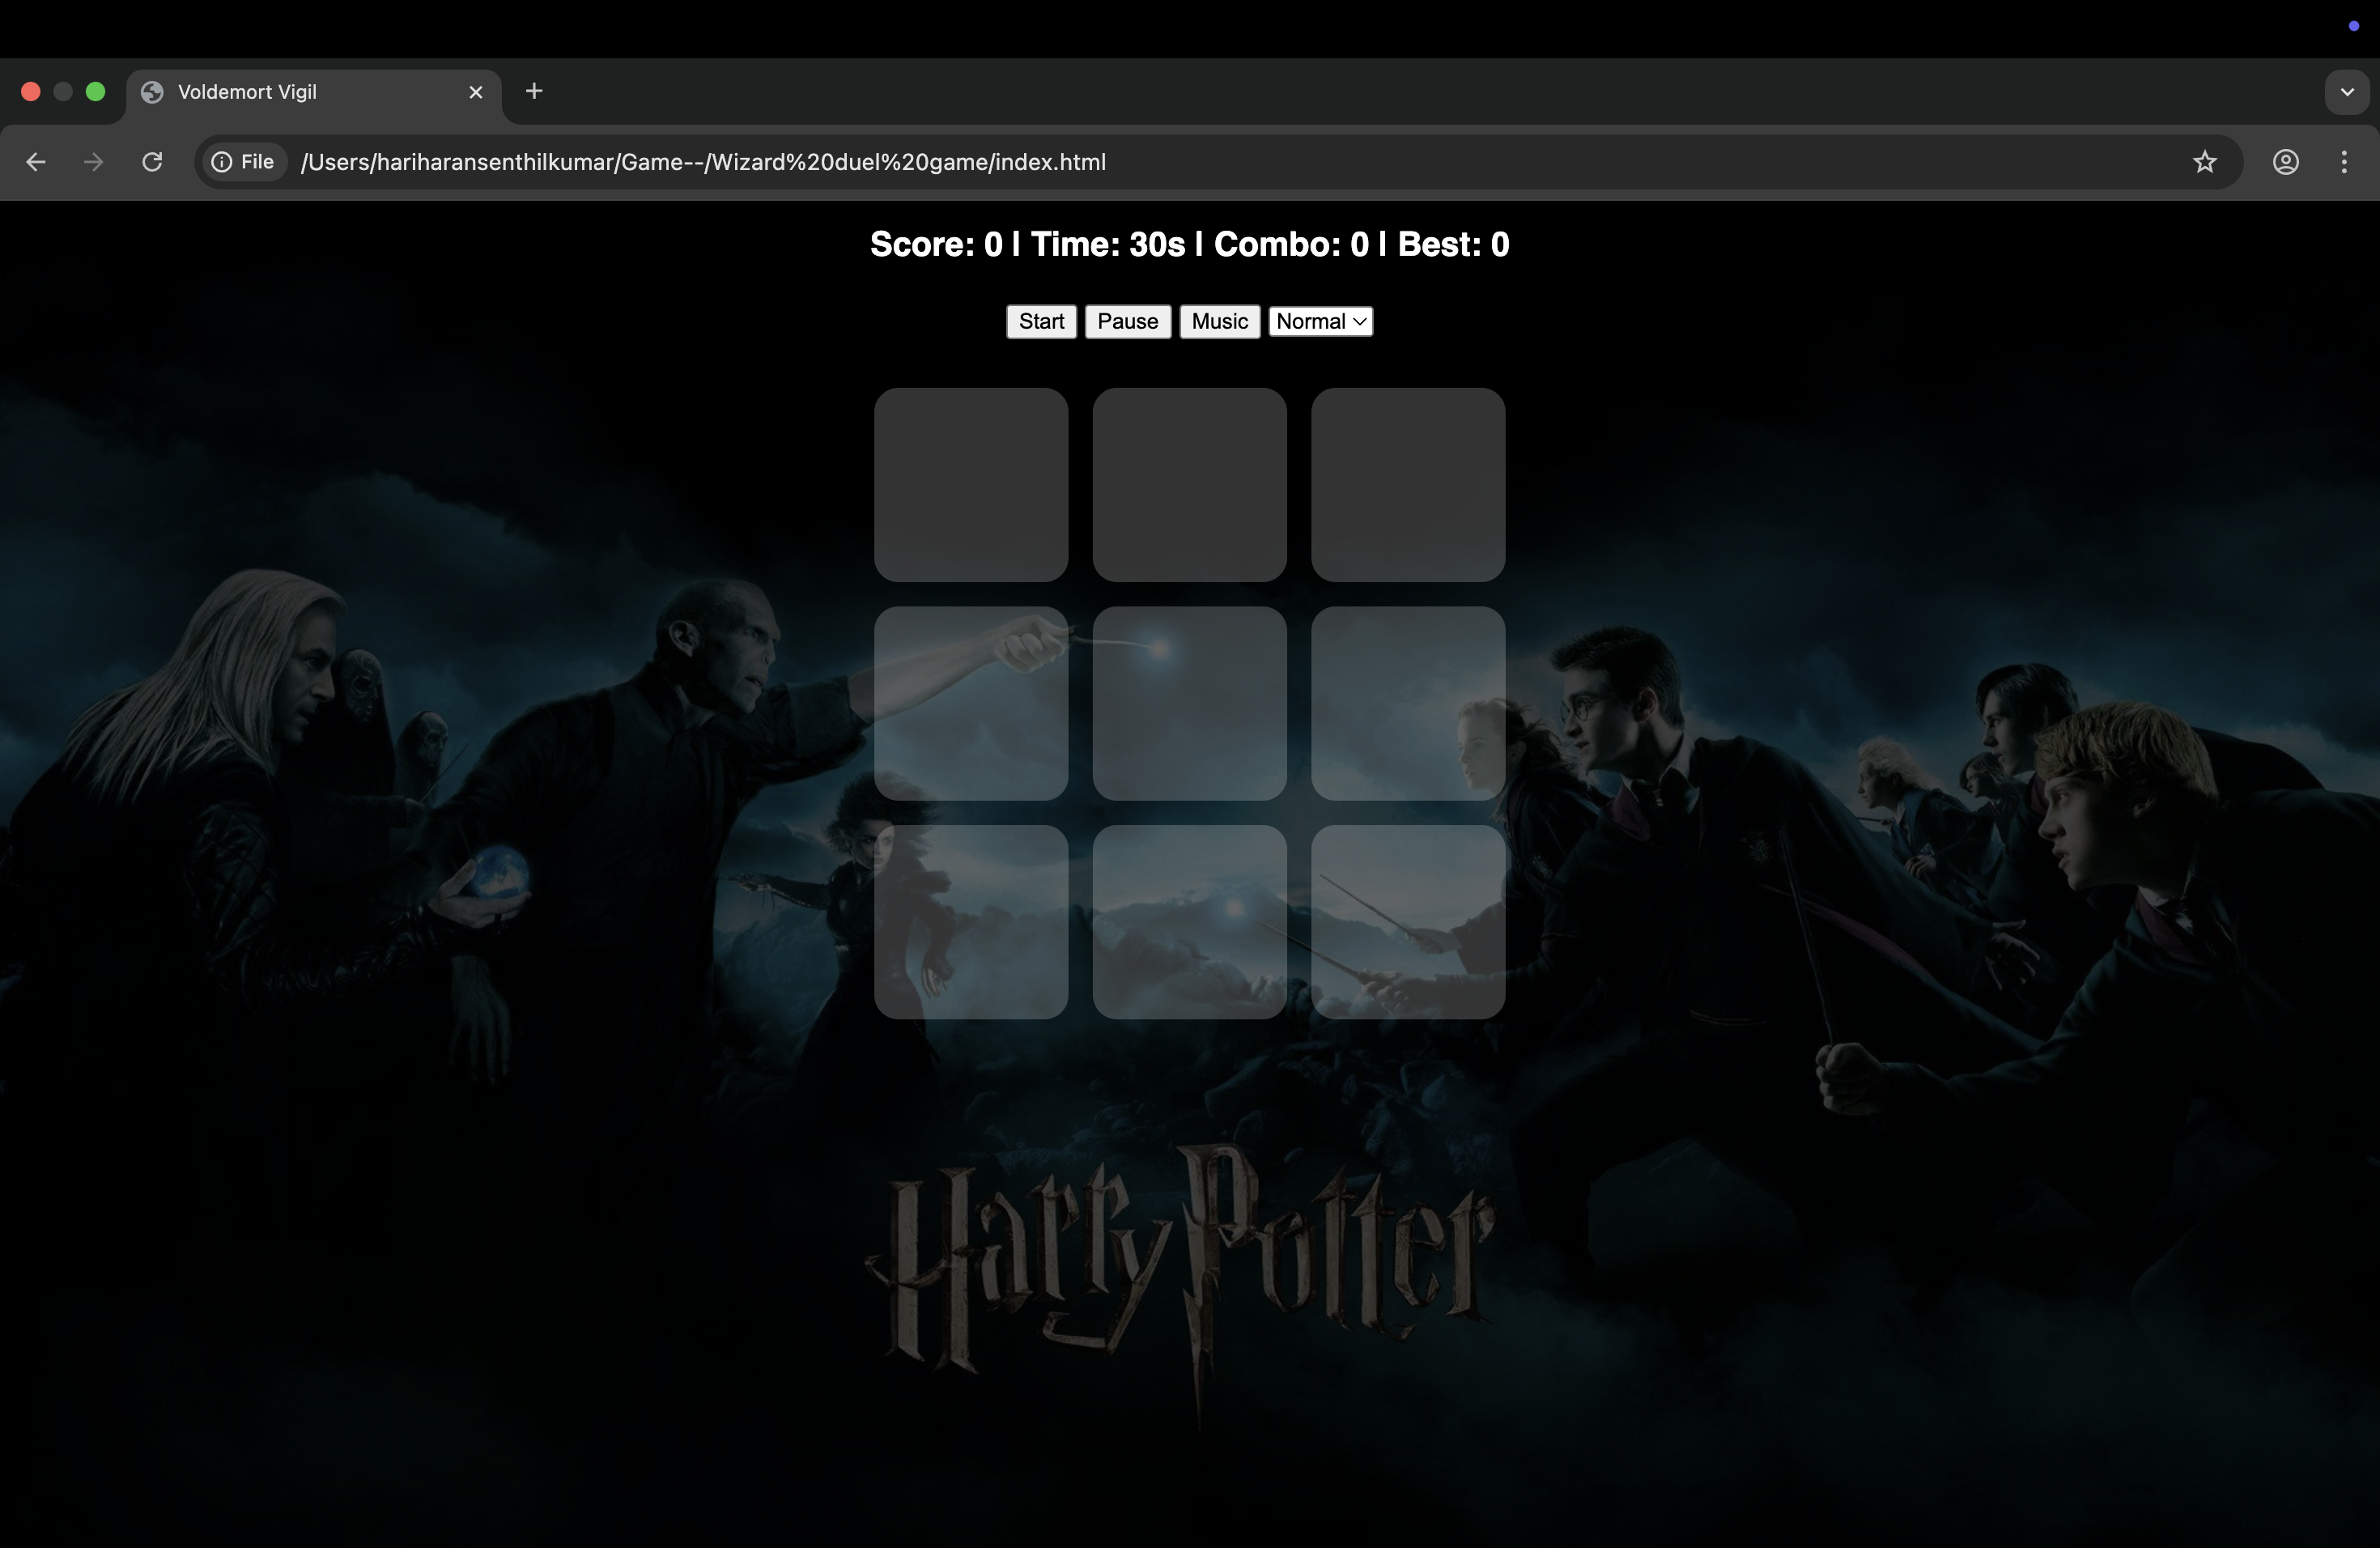The image size is (2380, 1548).
Task: Toggle the Music button
Action: tap(1219, 322)
